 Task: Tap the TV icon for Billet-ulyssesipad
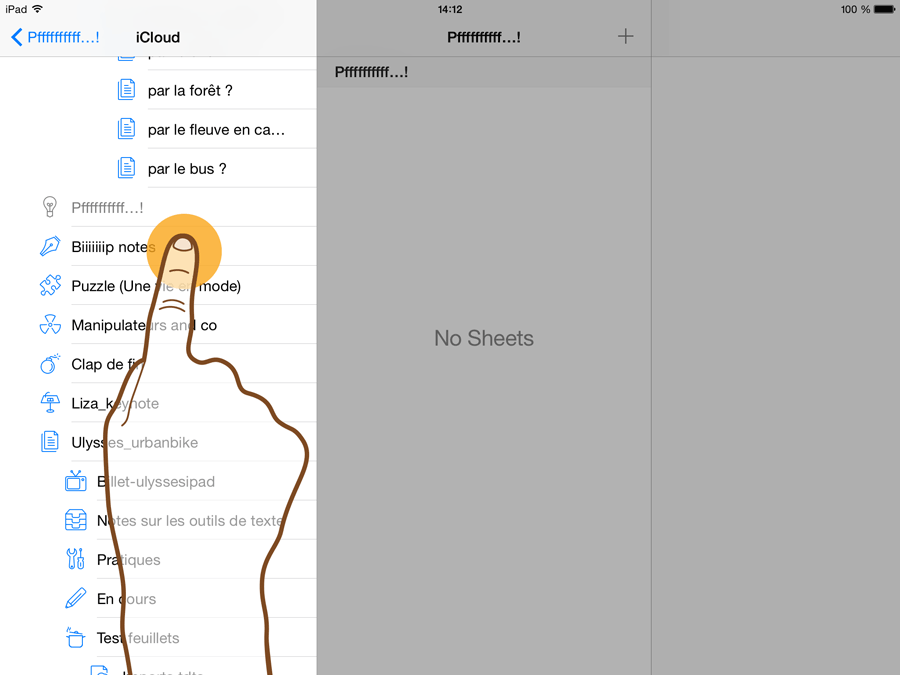pyautogui.click(x=76, y=480)
